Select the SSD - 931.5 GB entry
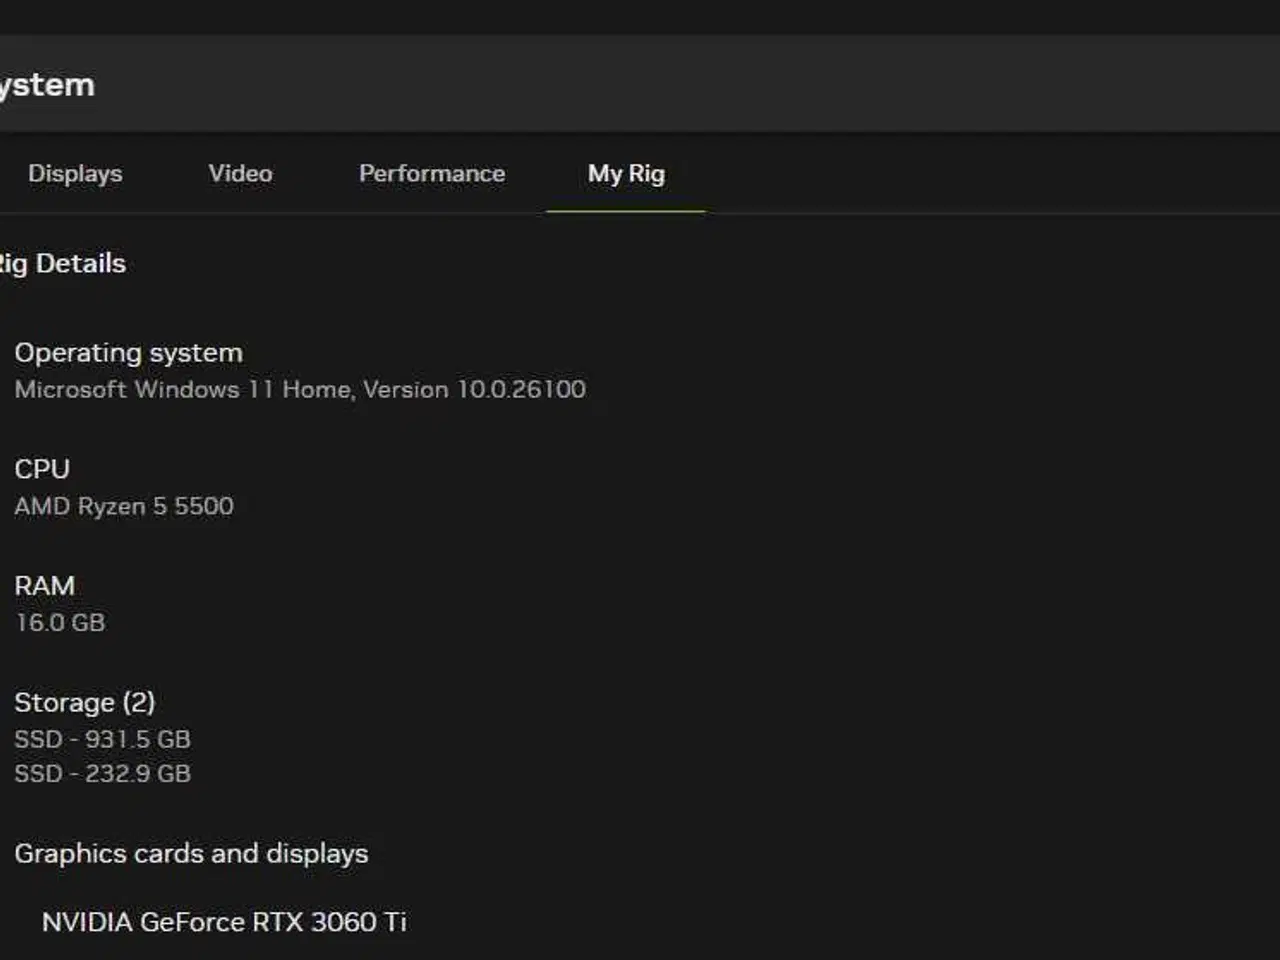This screenshot has height=960, width=1280. (x=102, y=739)
